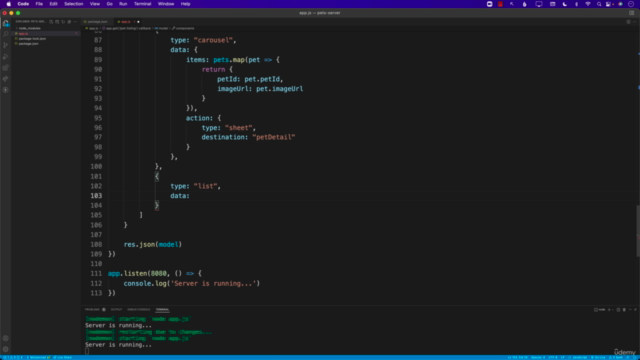Switch to the package.json editor tab
The image size is (640, 360).
tap(96, 22)
